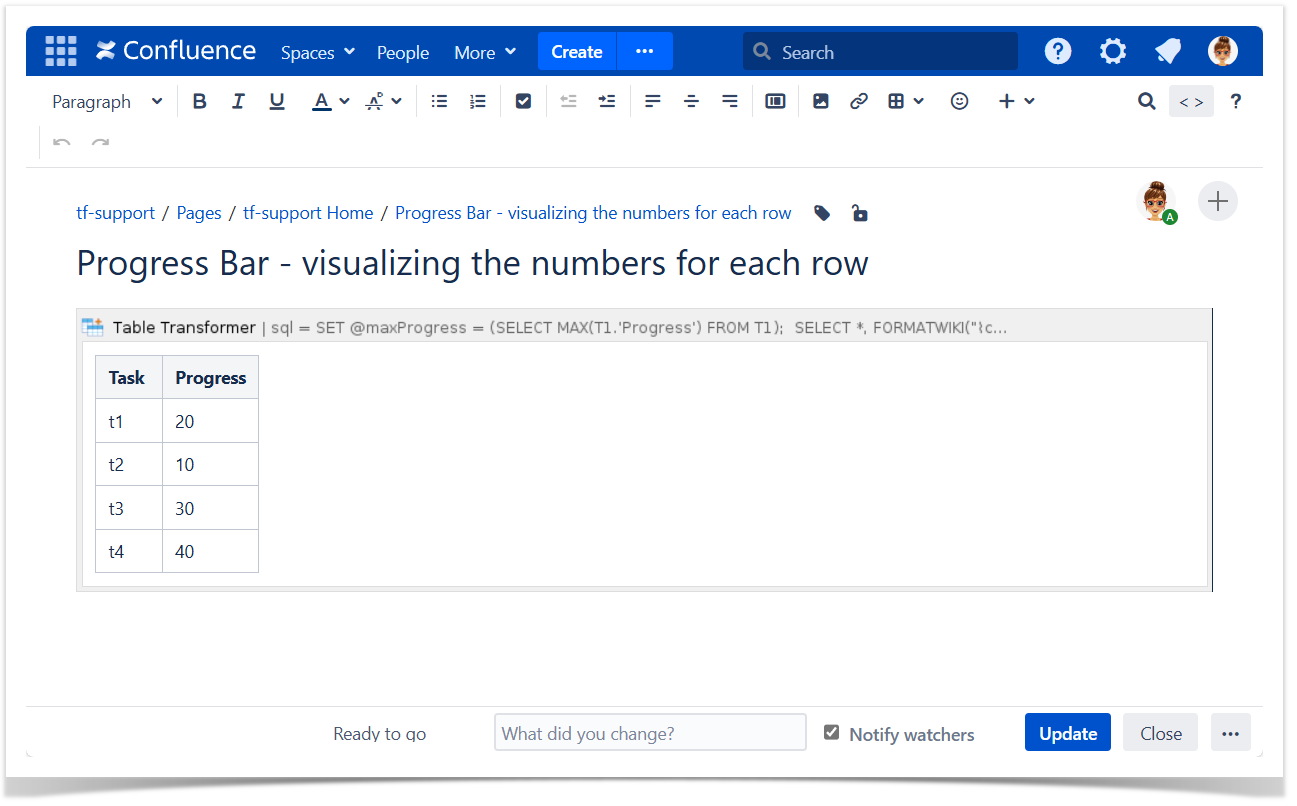Image resolution: width=1297 pixels, height=806 pixels.
Task: Apply italic formatting from the toolbar
Action: coord(238,101)
